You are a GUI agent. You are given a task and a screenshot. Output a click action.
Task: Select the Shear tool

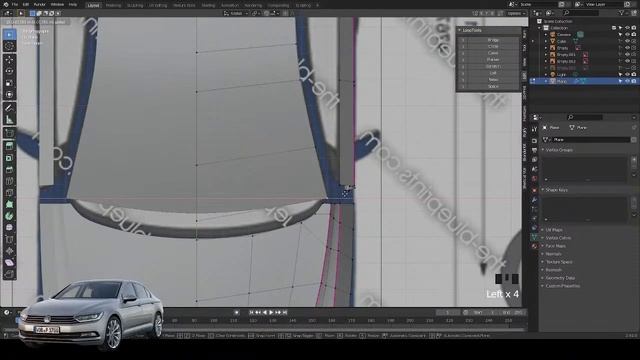pos(9,262)
